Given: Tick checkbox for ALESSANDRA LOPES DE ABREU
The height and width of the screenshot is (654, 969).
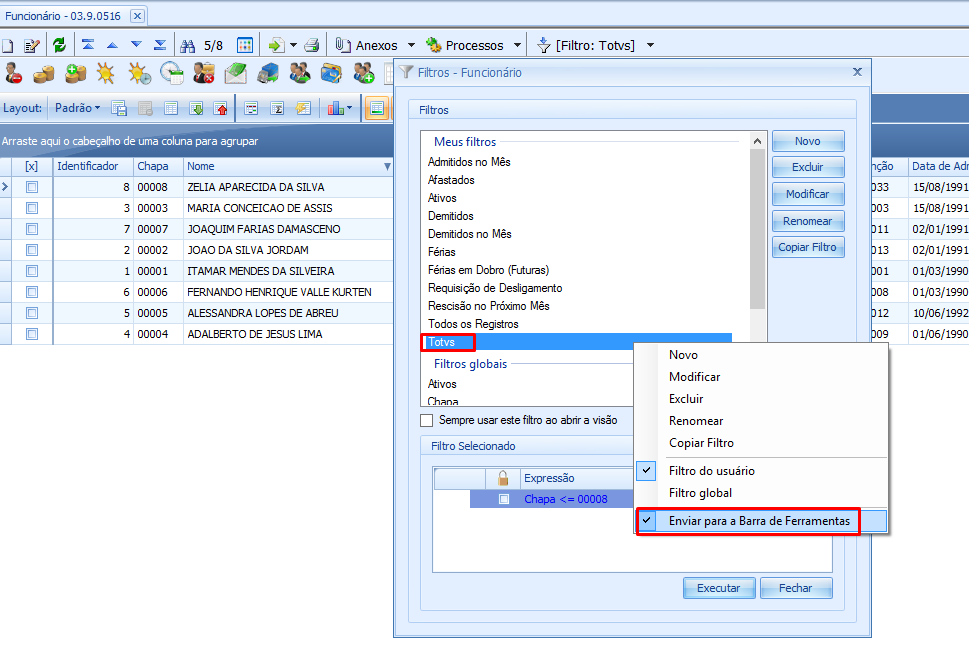Looking at the screenshot, I should [x=32, y=313].
